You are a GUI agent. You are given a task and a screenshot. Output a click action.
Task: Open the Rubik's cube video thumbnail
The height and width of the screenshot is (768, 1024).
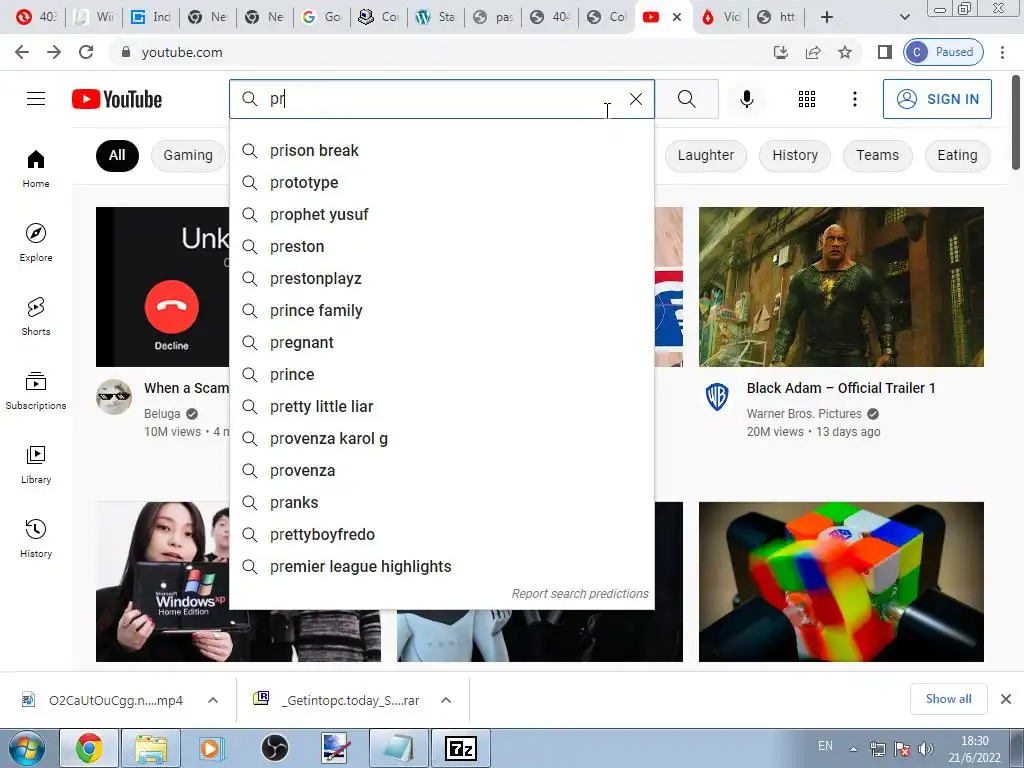(841, 581)
